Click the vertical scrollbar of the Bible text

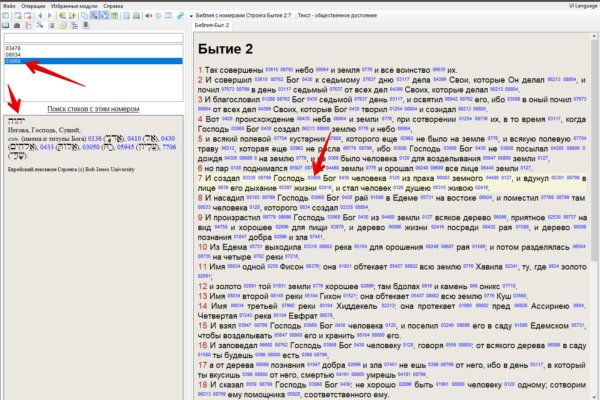pos(594,200)
